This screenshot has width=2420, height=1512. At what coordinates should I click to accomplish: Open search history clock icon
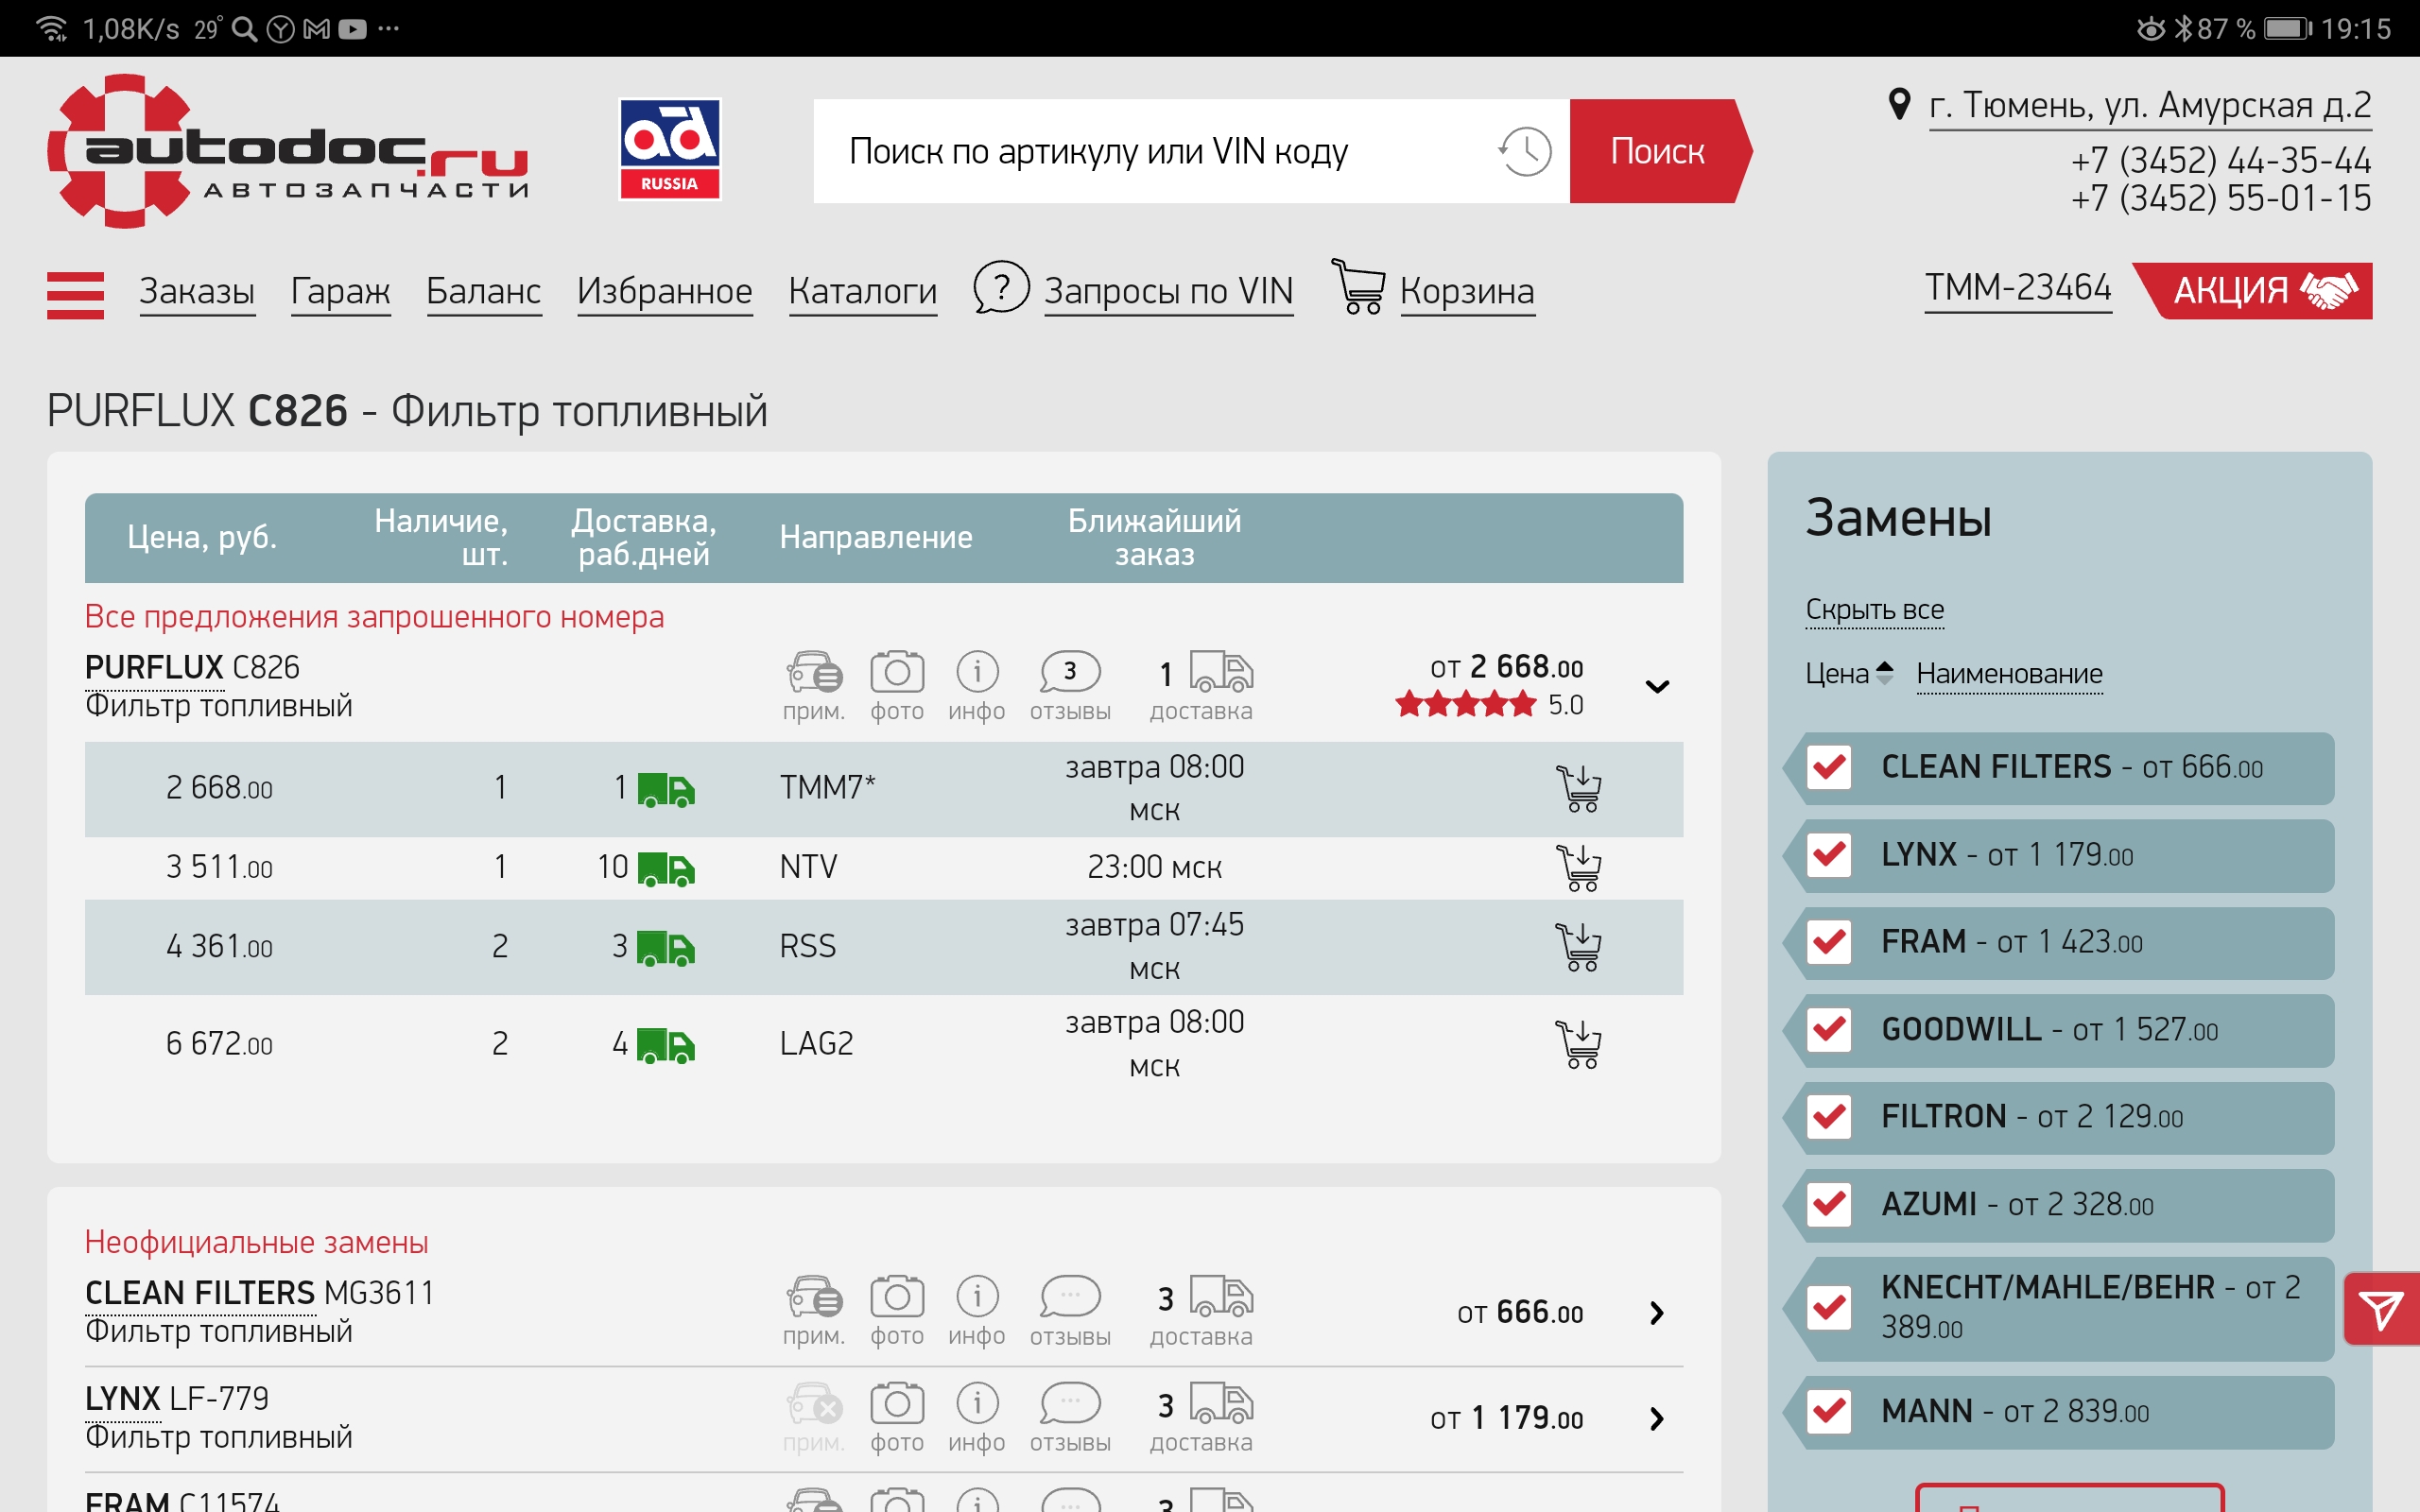point(1524,152)
